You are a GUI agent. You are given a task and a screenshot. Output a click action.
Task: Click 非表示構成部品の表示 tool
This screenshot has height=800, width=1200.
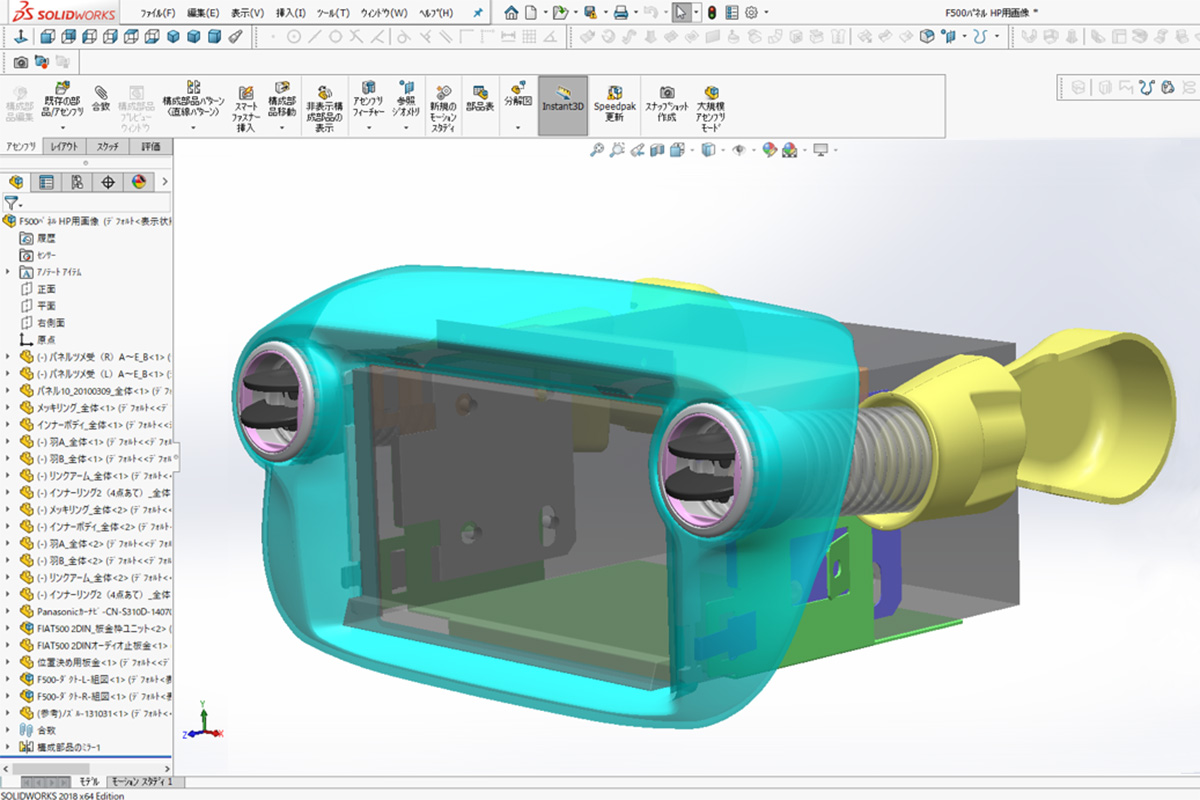pos(324,107)
